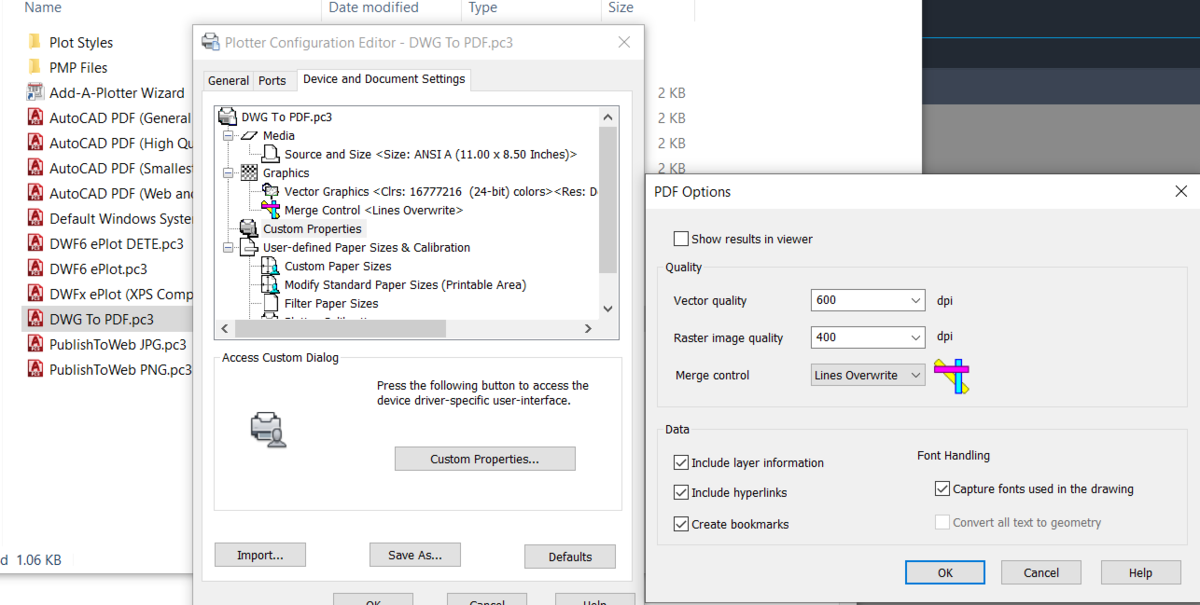Click the tree view horizontal scrollbar

coord(404,328)
